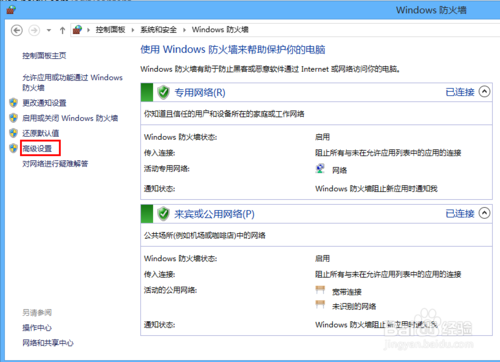Click the 宽带连接 network name
Viewport: 500px width, 362px height.
click(x=347, y=292)
